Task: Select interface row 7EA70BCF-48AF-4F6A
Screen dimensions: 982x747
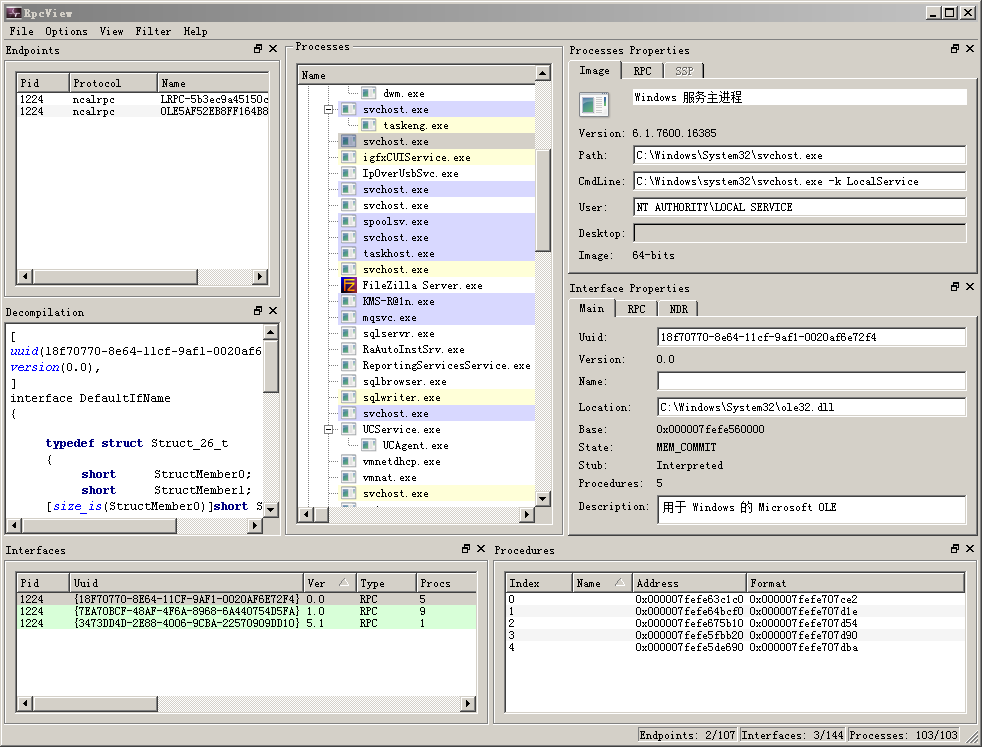Action: 246,611
